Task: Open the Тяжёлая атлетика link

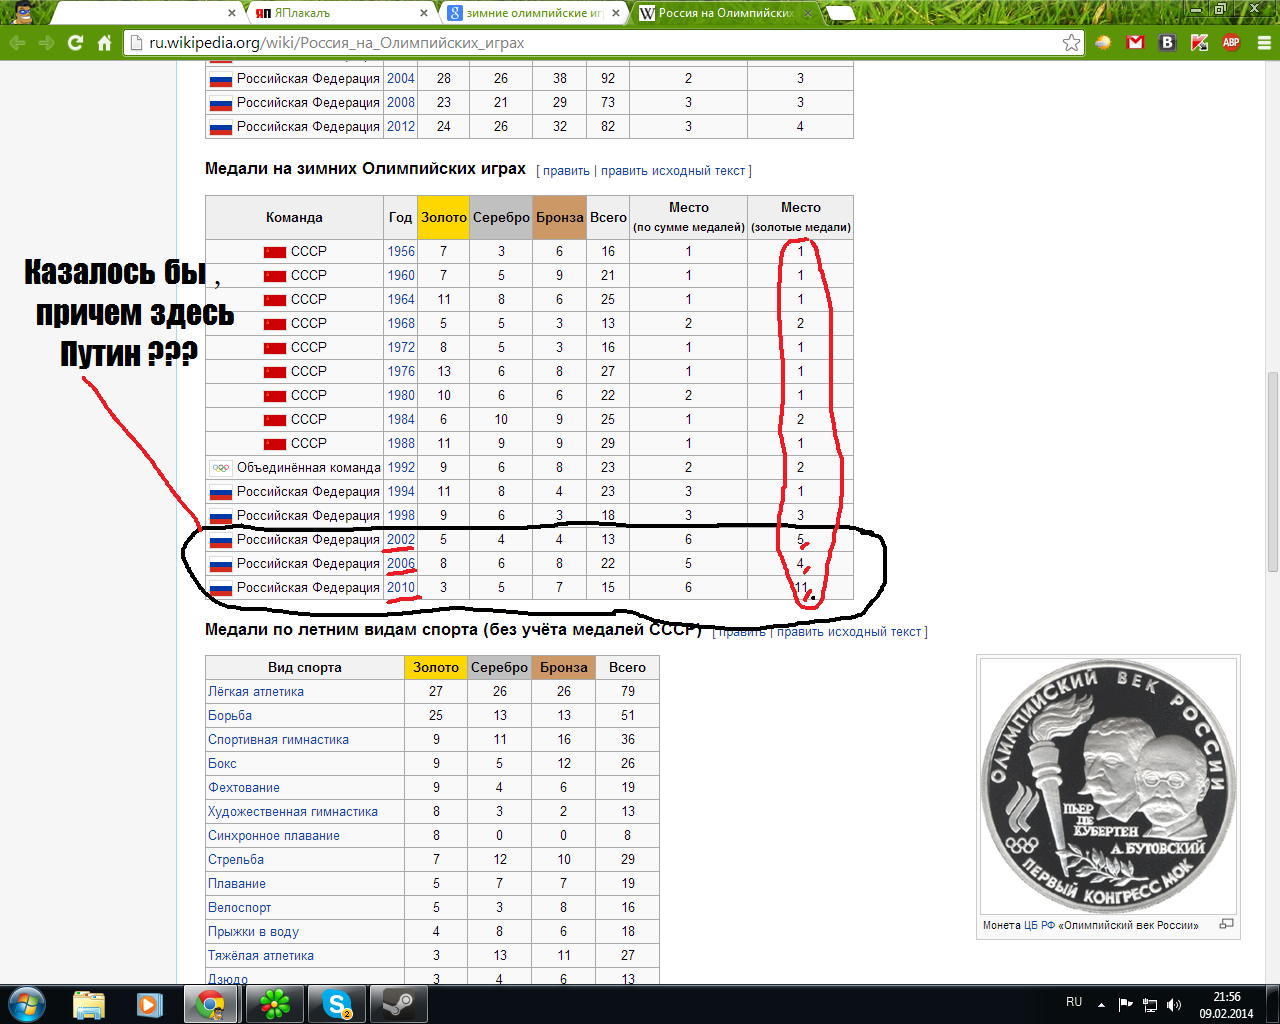Action: (x=261, y=956)
